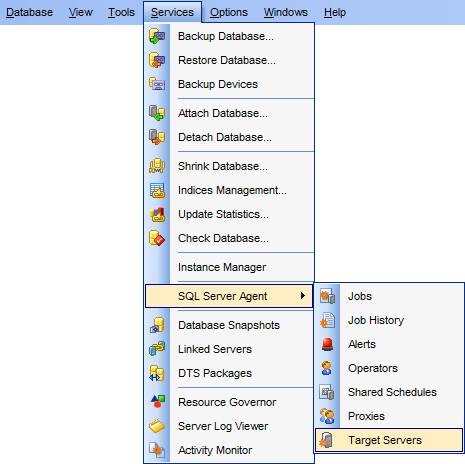465x464 pixels.
Task: Click the Activity Monitor icon
Action: pos(157,450)
